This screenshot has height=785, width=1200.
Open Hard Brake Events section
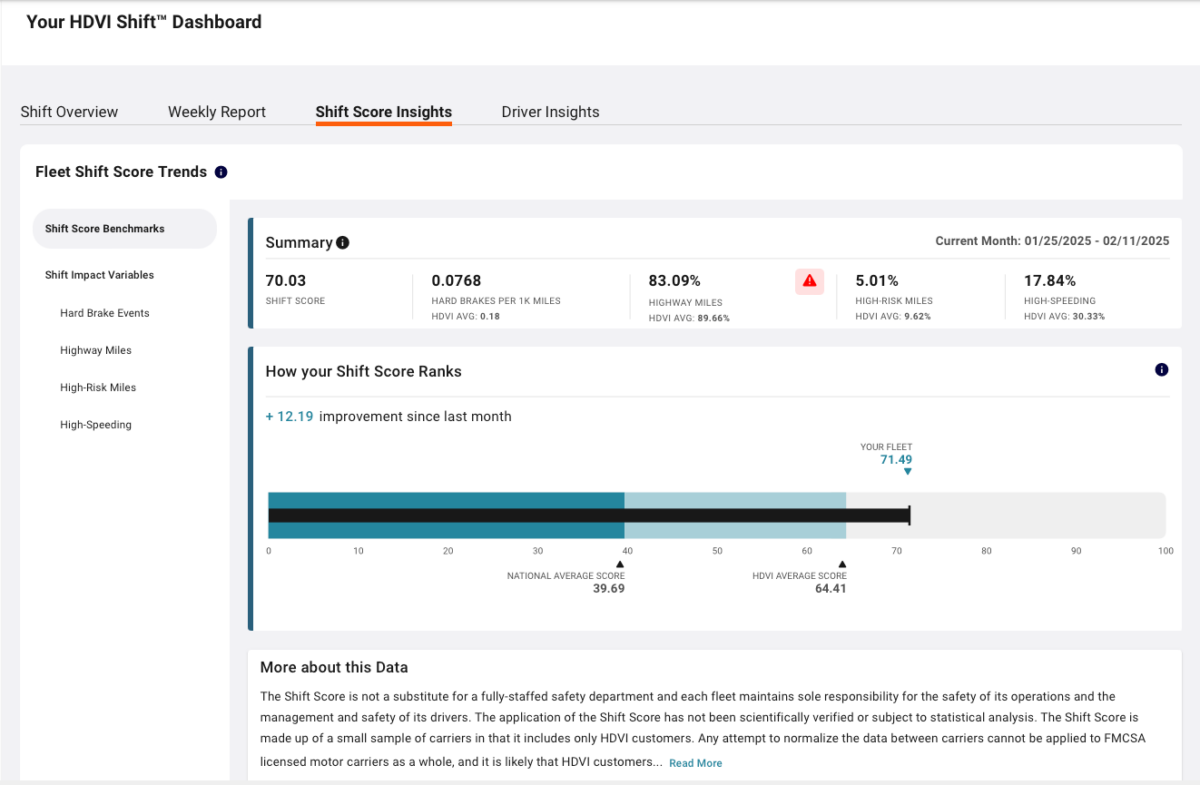104,313
